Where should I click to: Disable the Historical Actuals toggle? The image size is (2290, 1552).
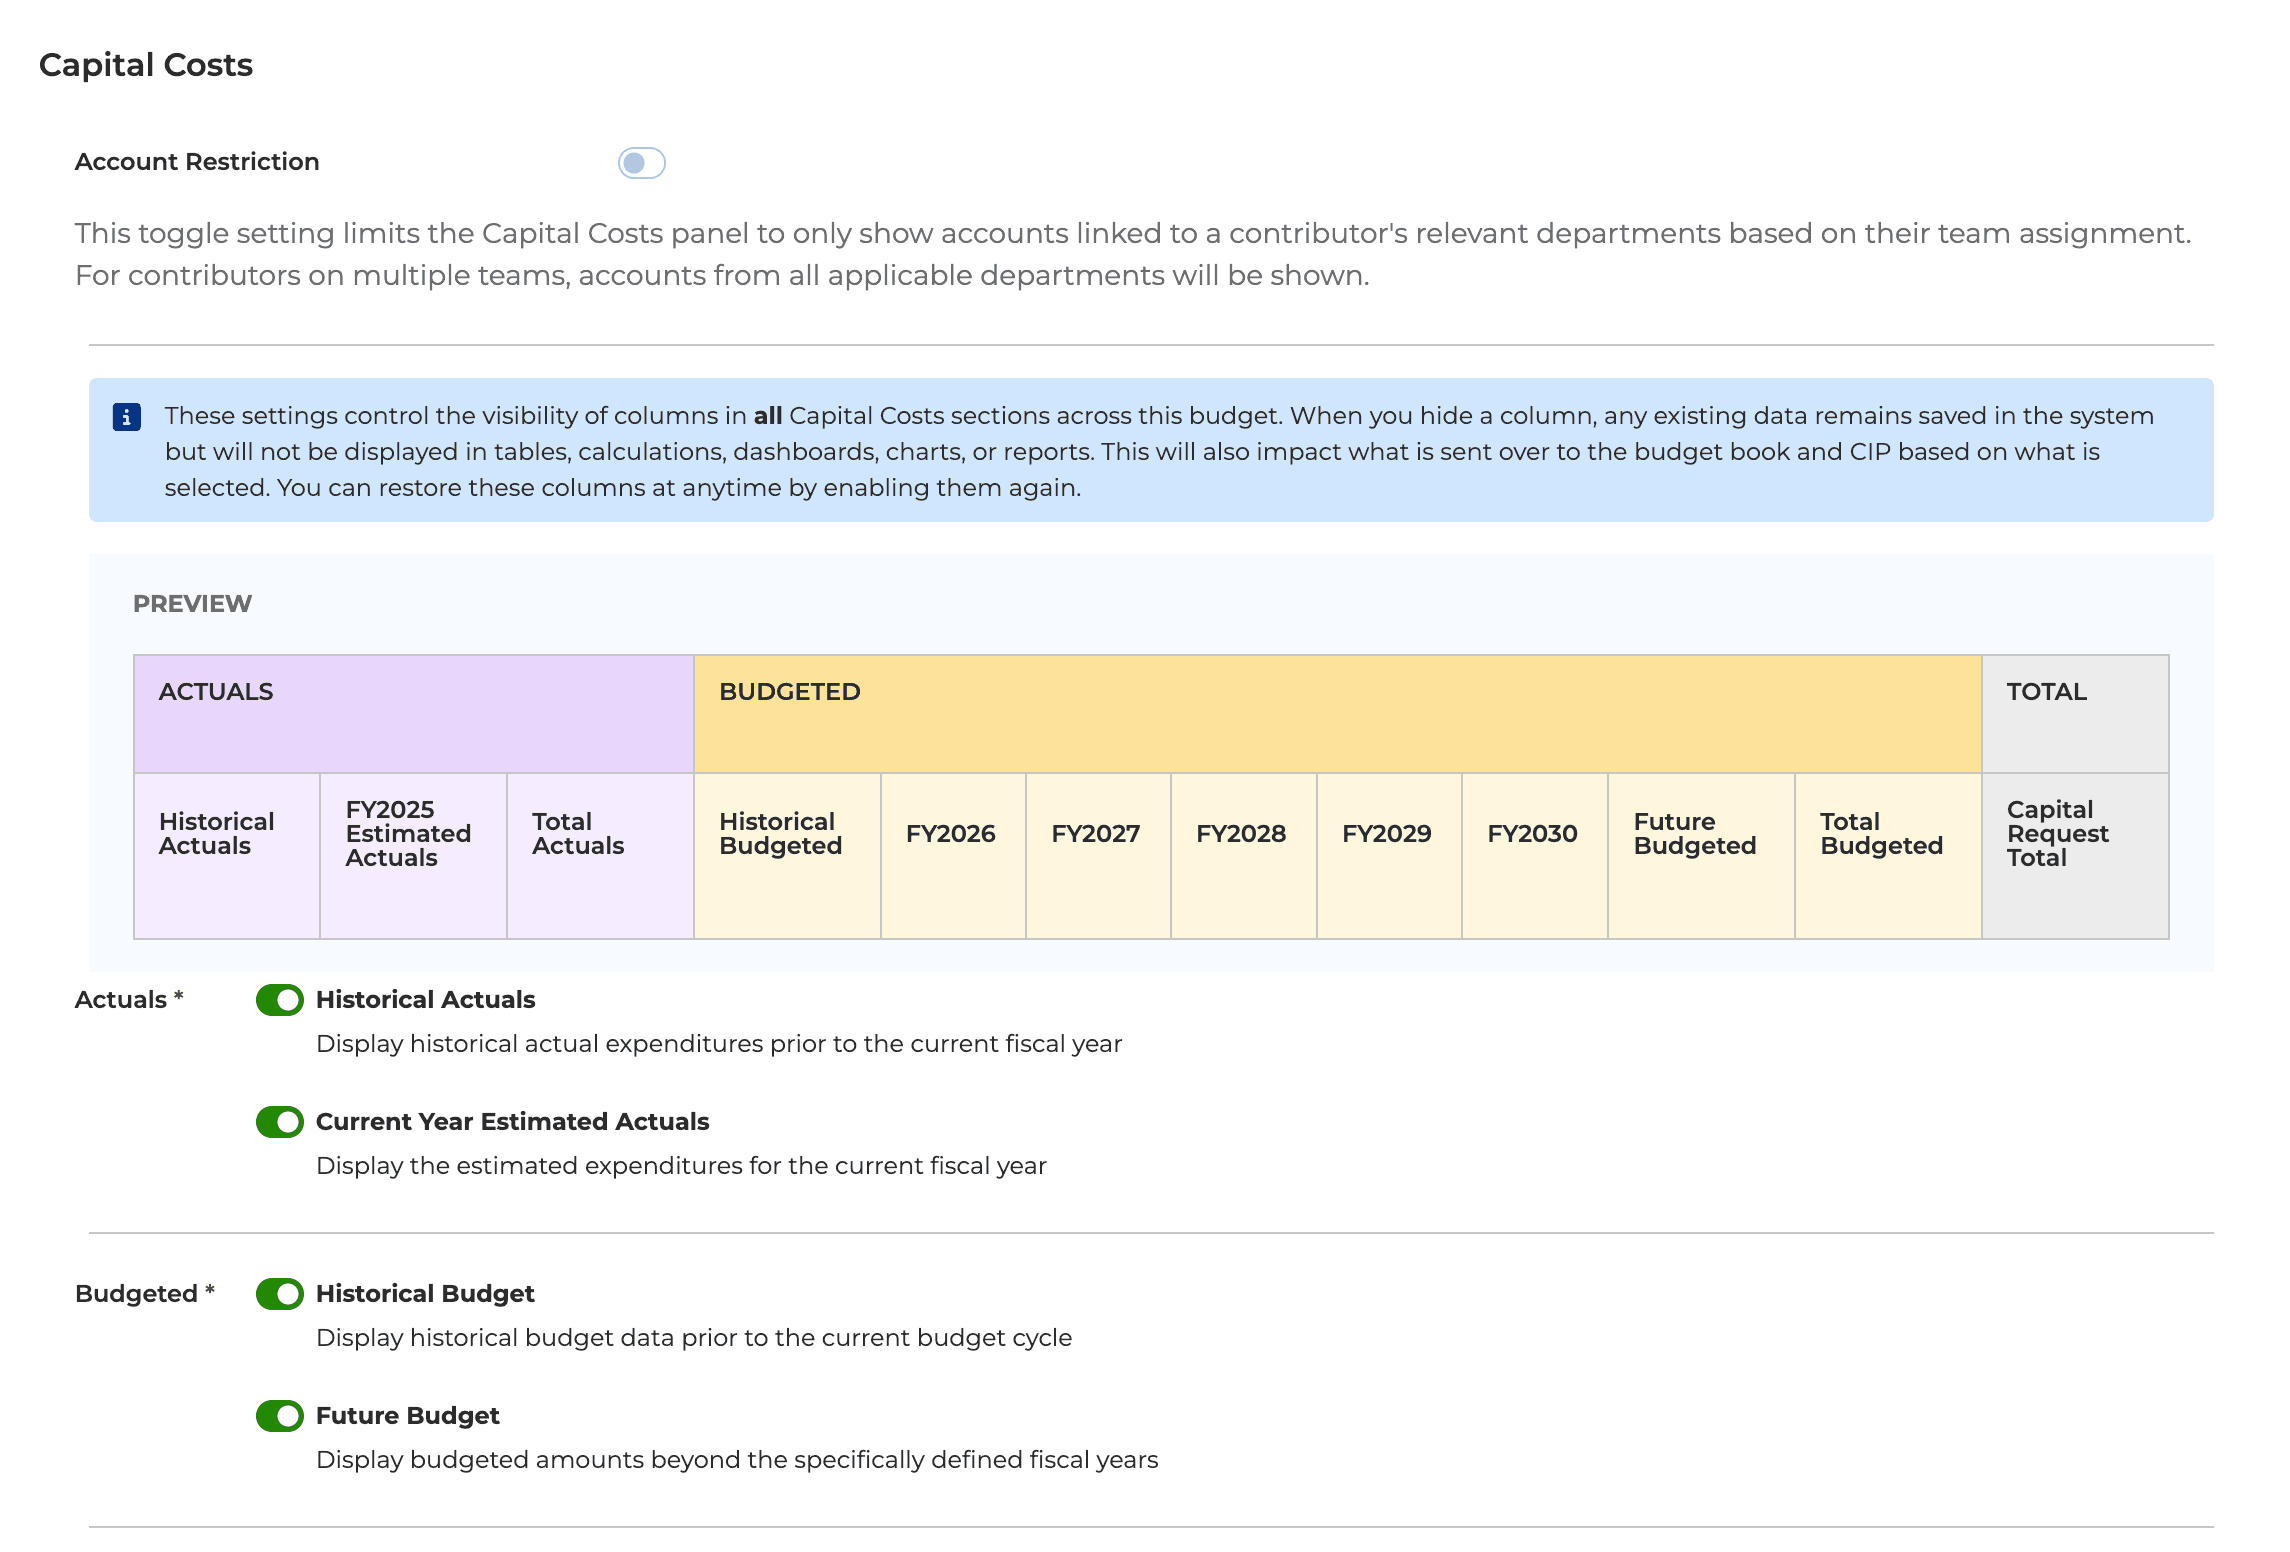point(279,999)
